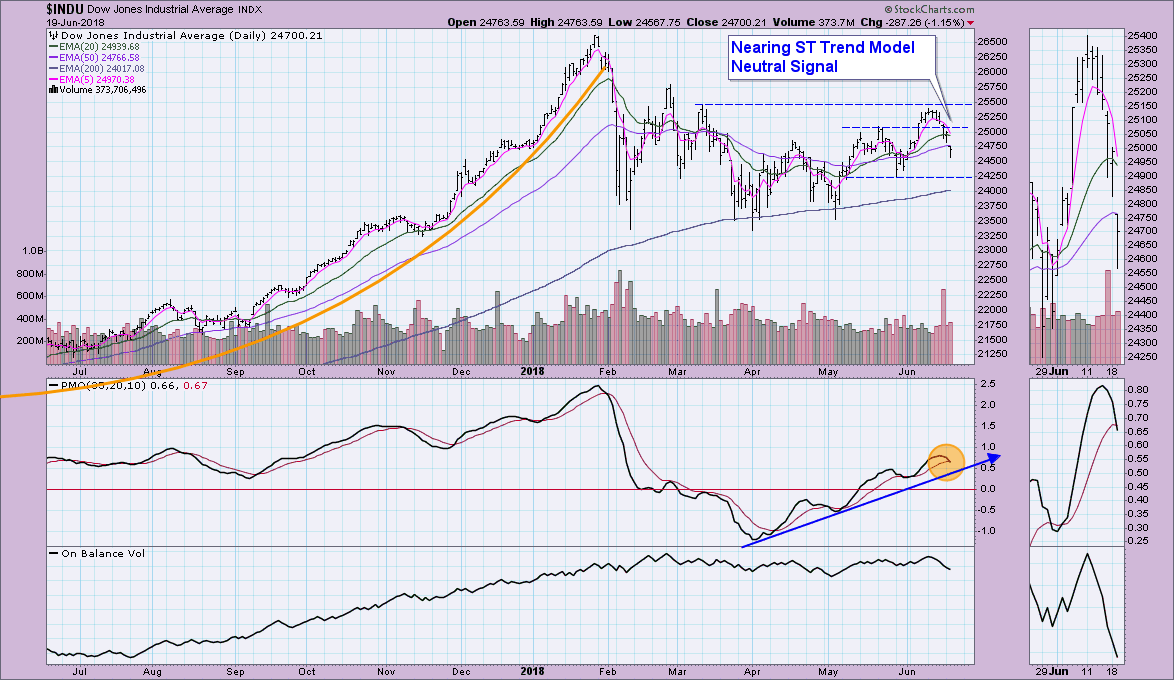Click the 400M volume axis label
This screenshot has height=680, width=1174.
point(31,319)
